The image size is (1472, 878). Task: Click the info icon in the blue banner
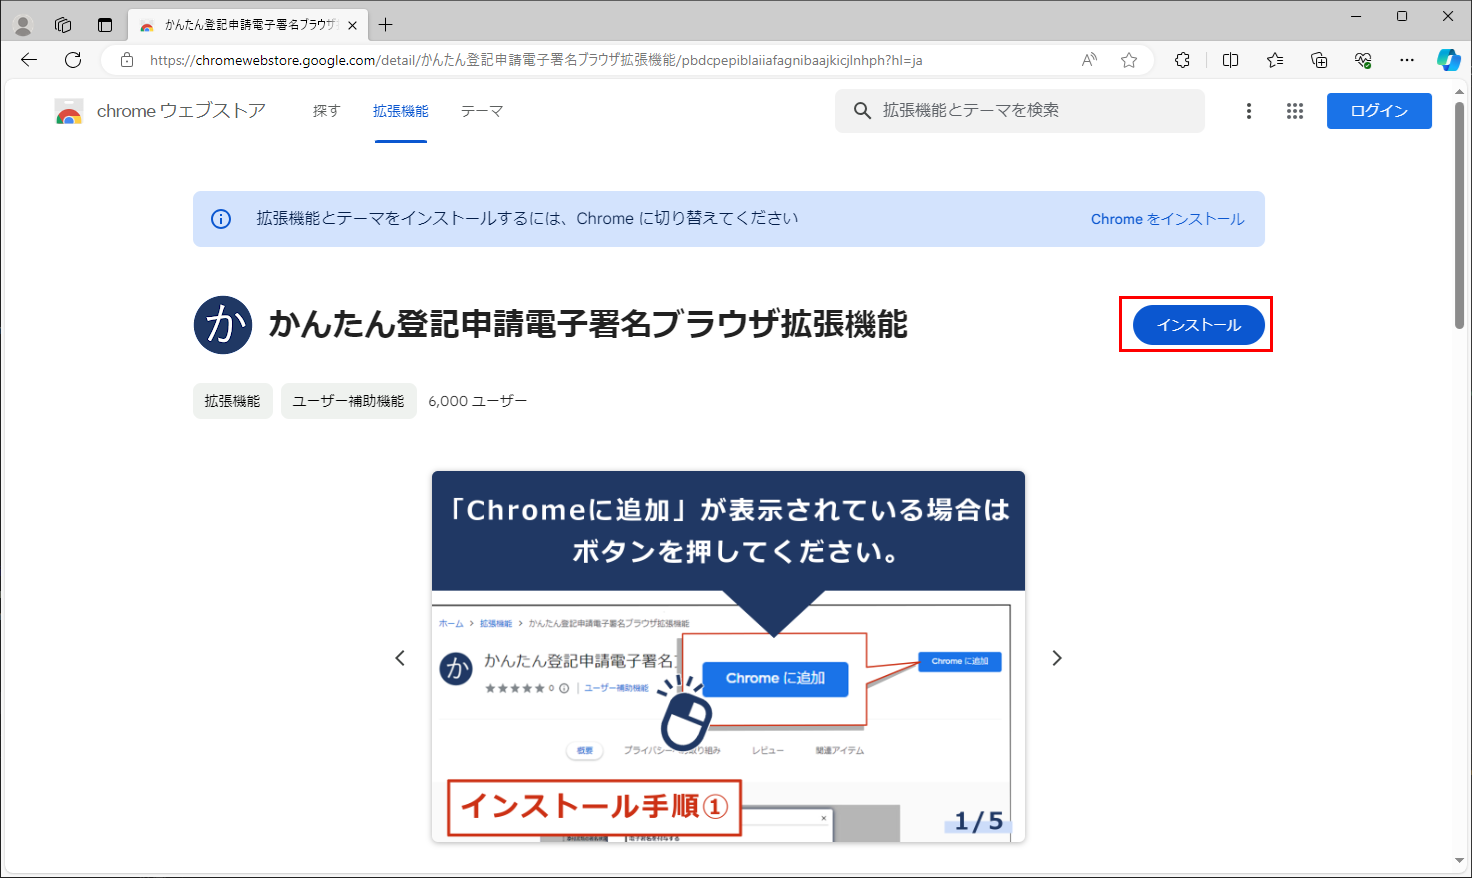click(x=221, y=219)
